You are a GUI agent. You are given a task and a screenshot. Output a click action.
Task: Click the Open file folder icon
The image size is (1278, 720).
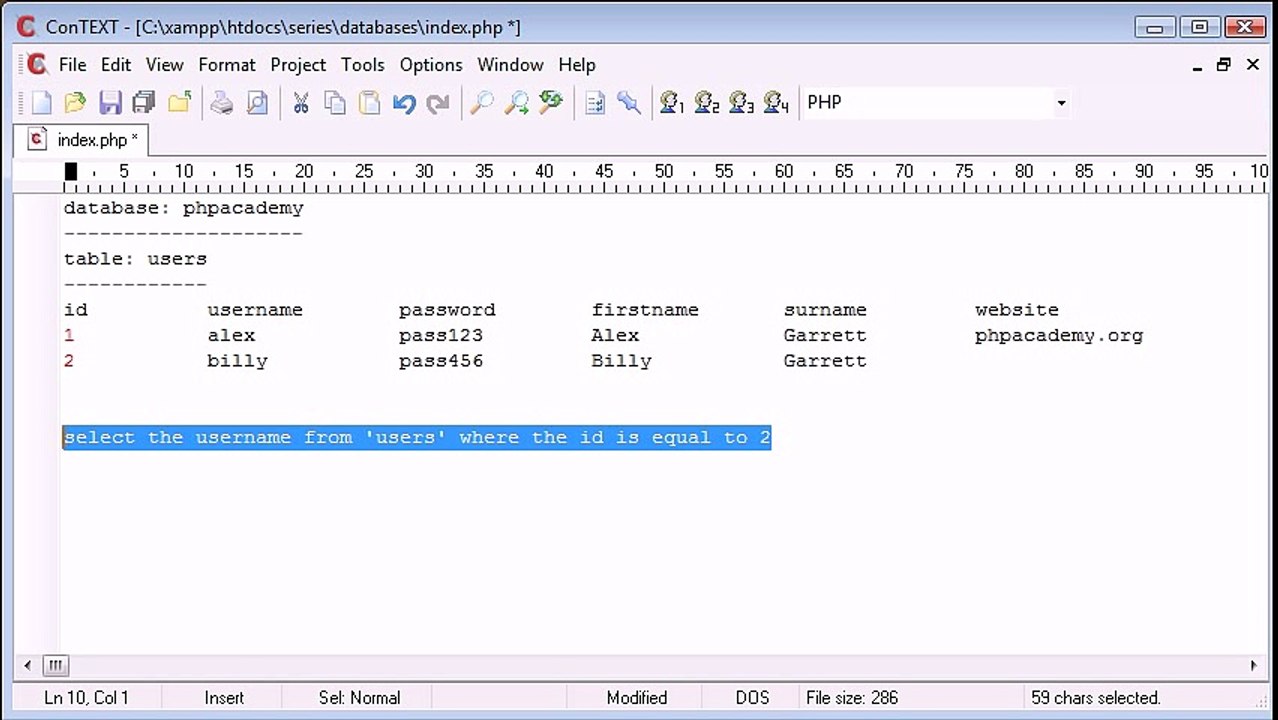75,102
